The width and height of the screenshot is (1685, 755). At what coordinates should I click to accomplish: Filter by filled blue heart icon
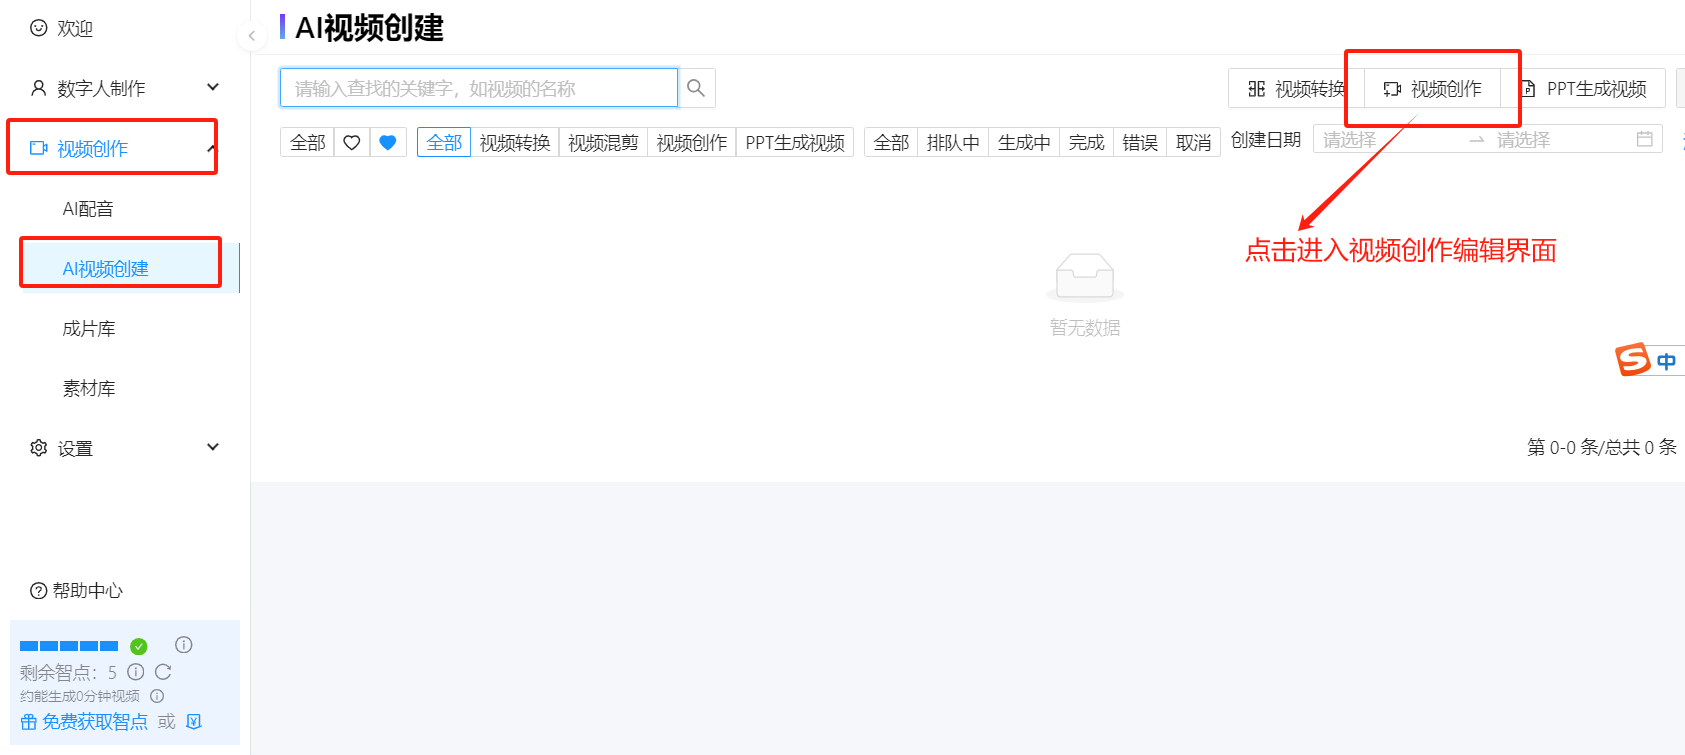click(x=388, y=143)
